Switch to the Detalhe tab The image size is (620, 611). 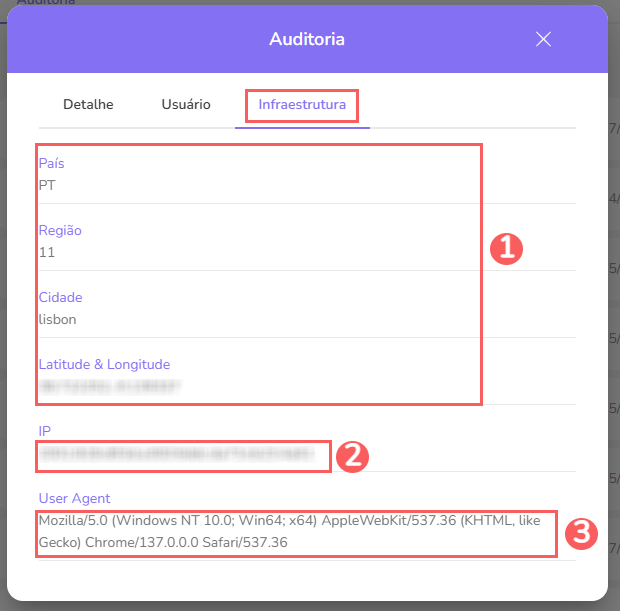[x=88, y=105]
